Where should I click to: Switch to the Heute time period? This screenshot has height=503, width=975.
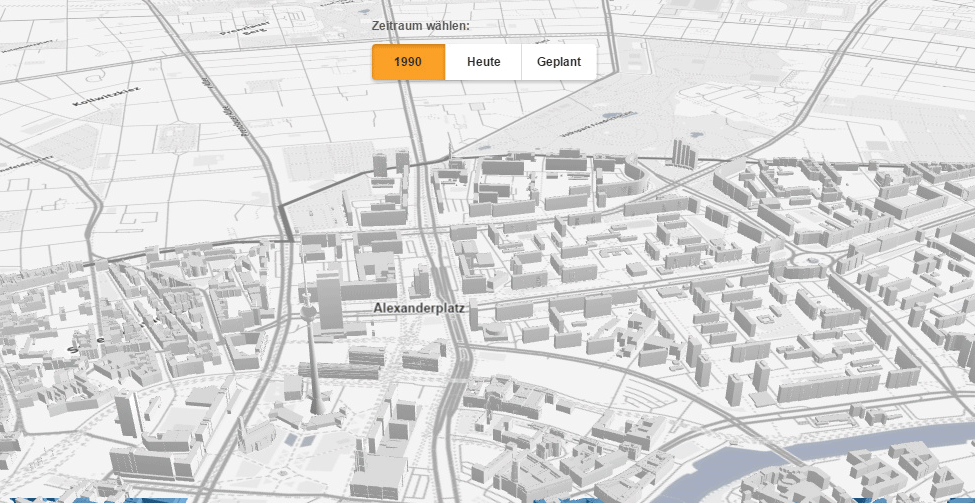point(483,62)
